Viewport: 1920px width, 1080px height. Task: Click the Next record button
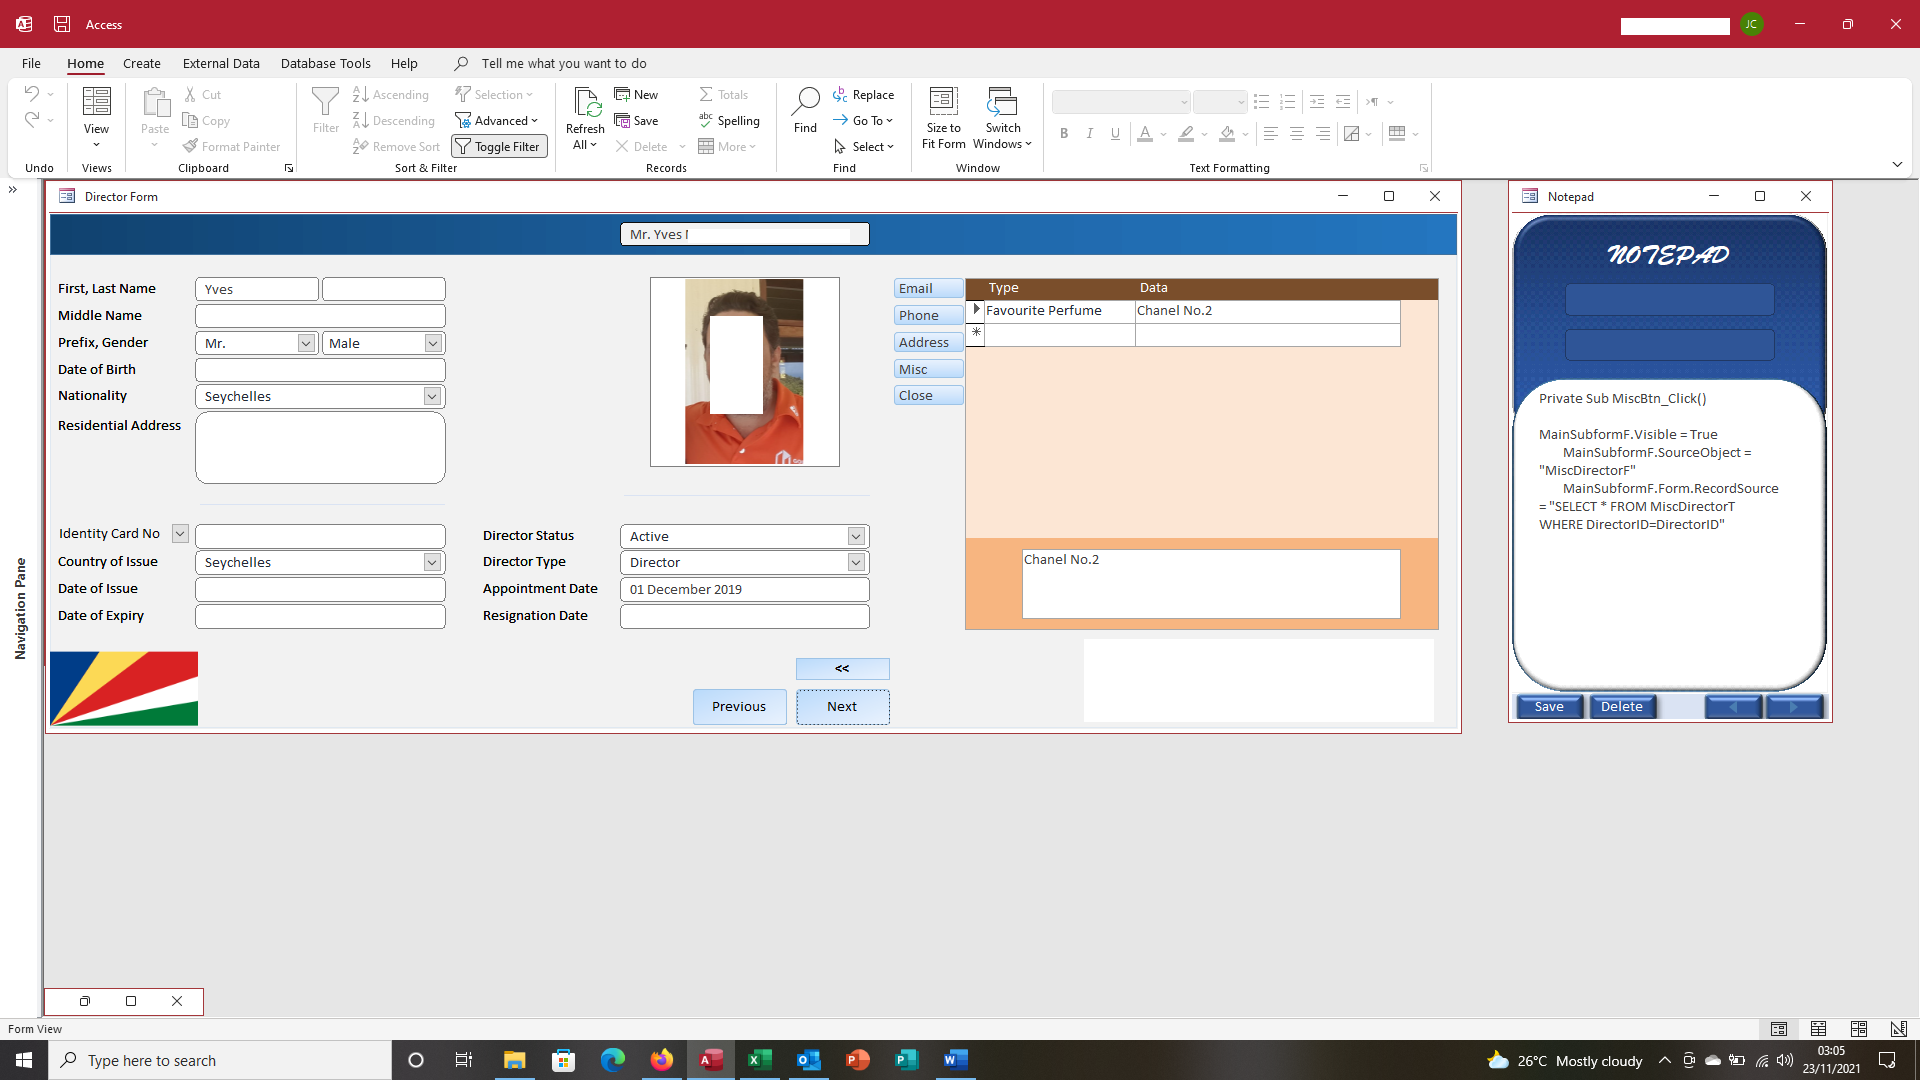click(842, 707)
